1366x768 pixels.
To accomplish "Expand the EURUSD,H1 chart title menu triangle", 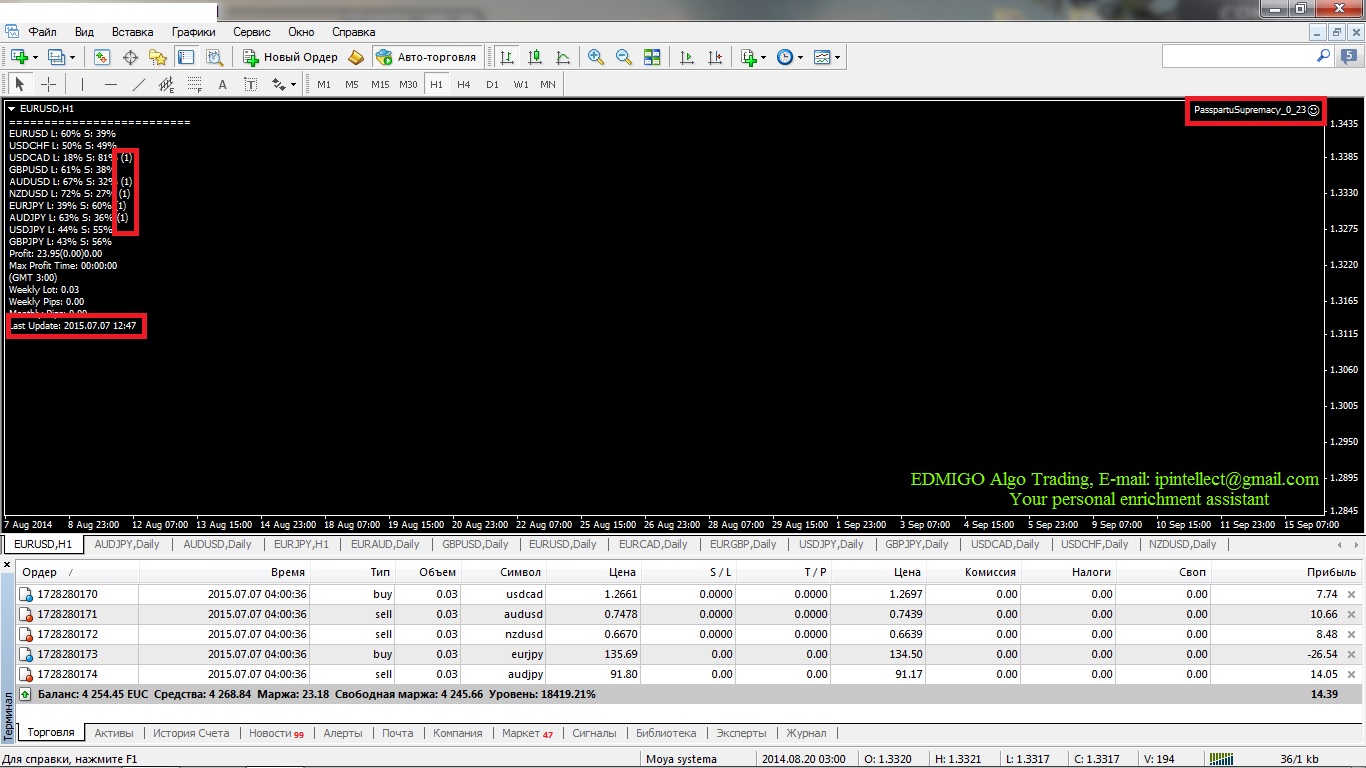I will (x=11, y=108).
